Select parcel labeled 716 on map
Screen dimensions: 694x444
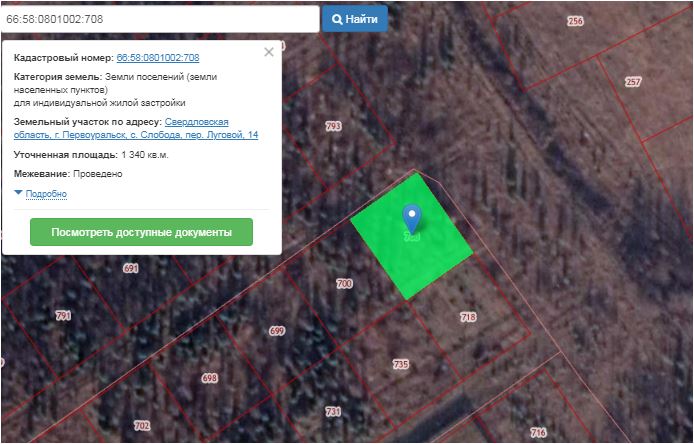tap(538, 432)
